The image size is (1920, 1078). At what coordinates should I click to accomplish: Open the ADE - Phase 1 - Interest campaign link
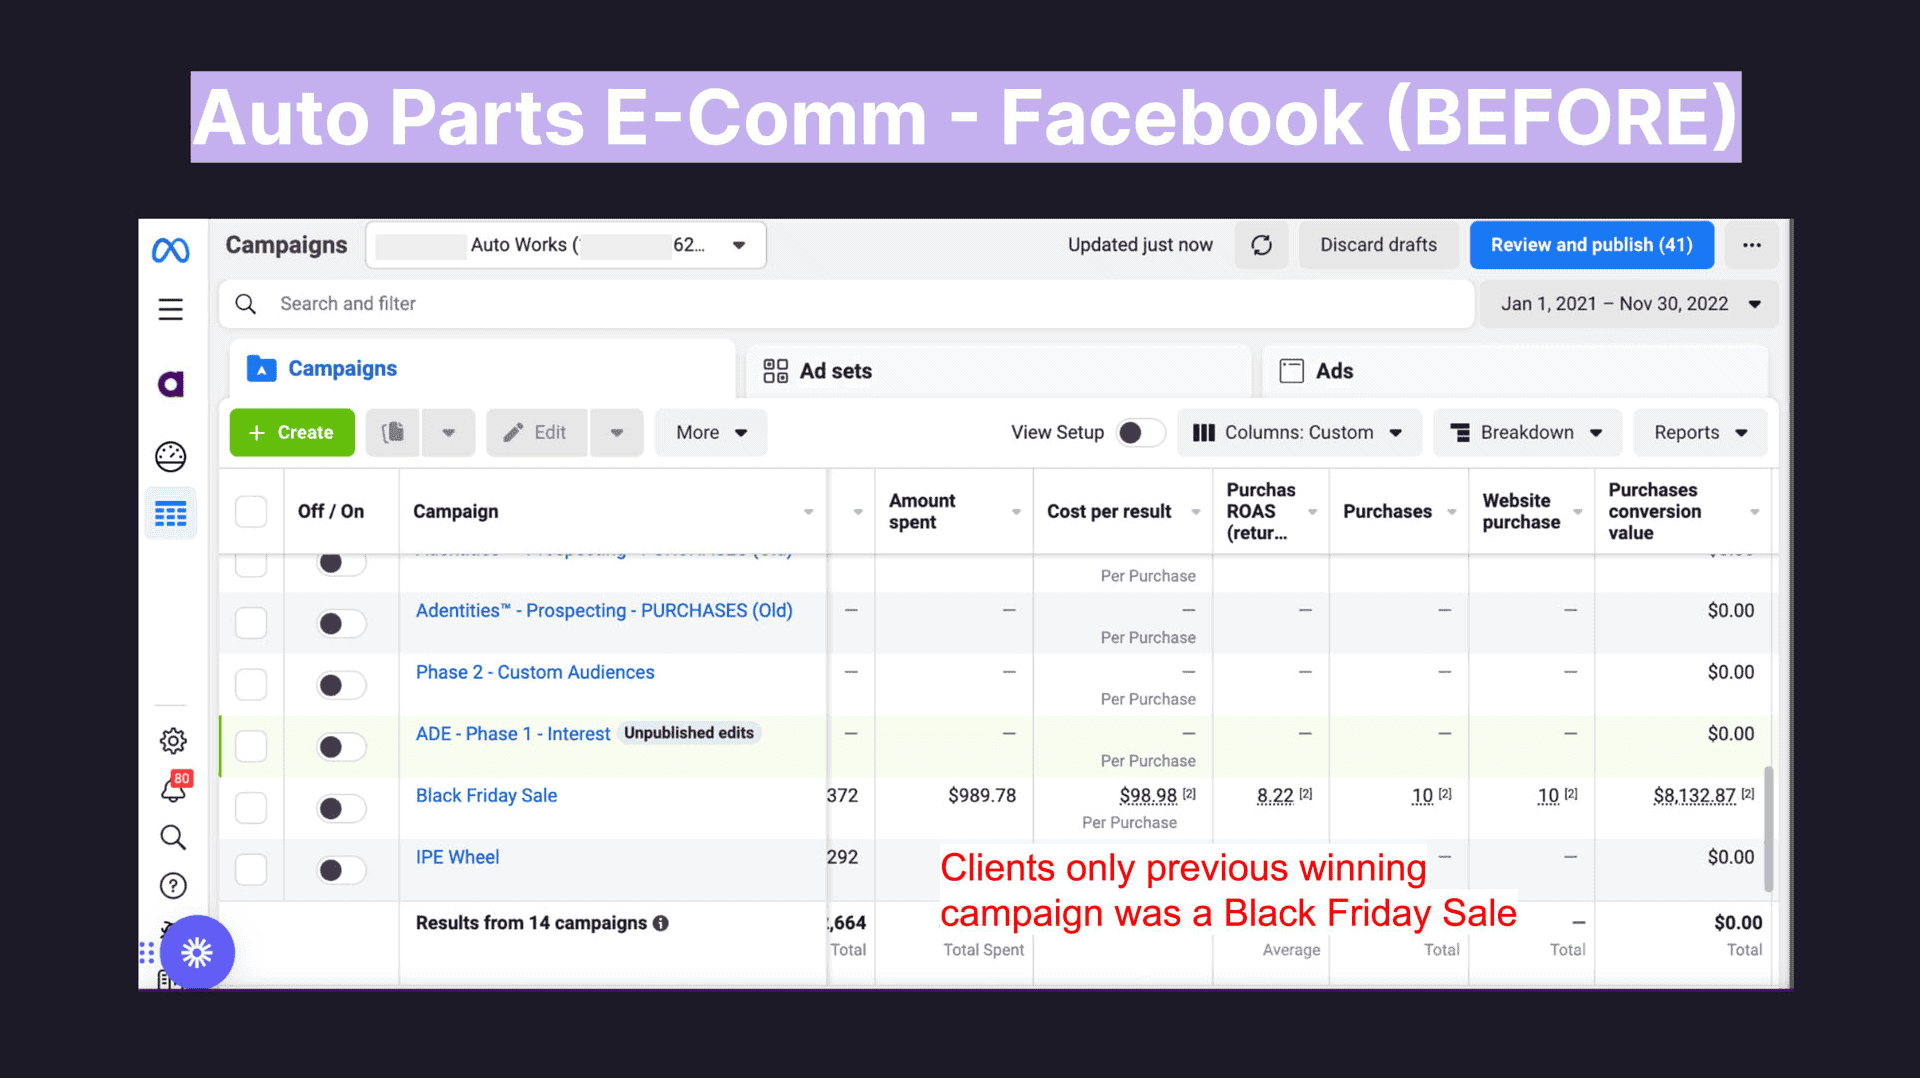tap(512, 733)
